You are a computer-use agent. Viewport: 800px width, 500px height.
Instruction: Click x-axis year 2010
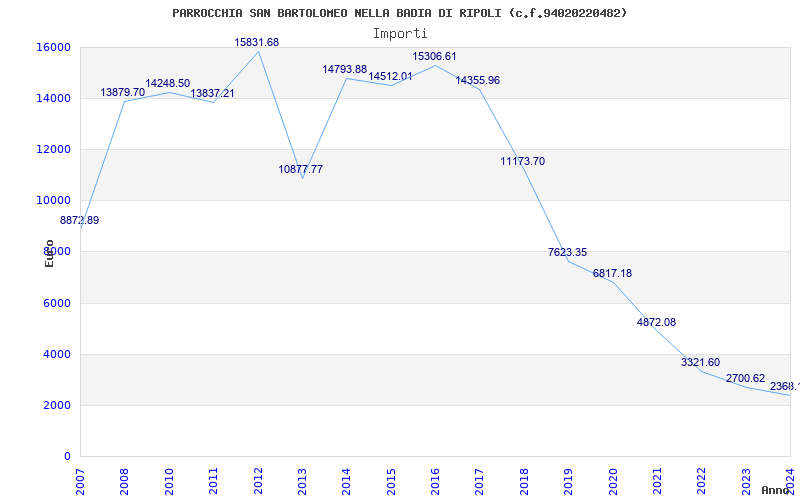(x=169, y=481)
